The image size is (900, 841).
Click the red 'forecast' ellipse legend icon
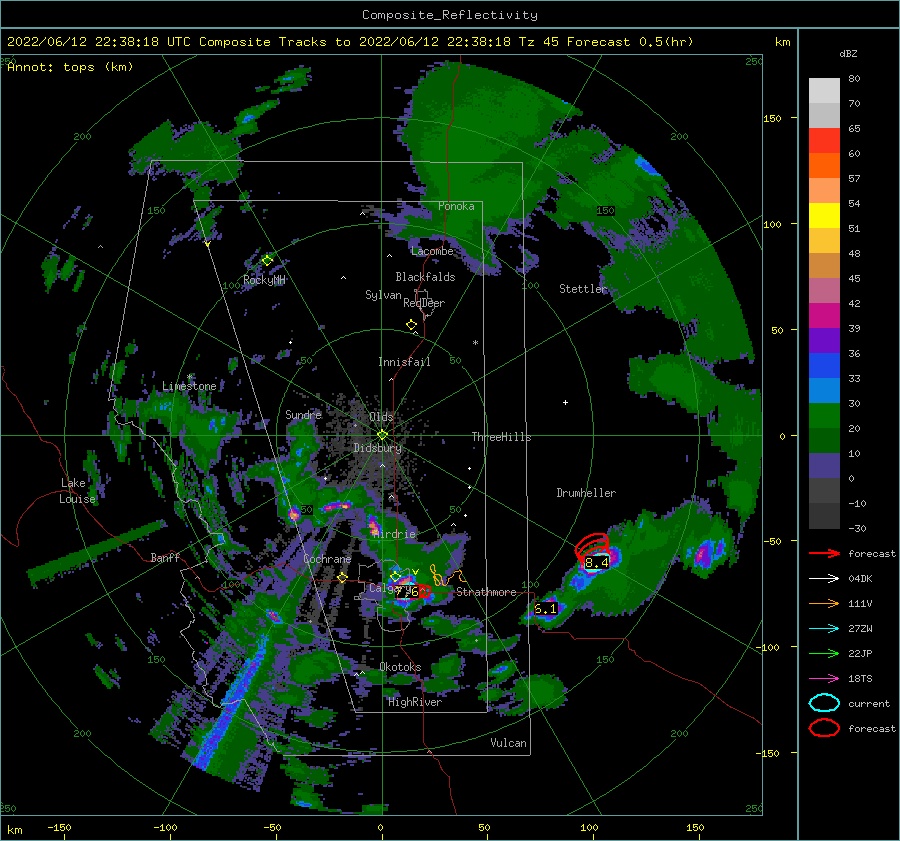(824, 728)
